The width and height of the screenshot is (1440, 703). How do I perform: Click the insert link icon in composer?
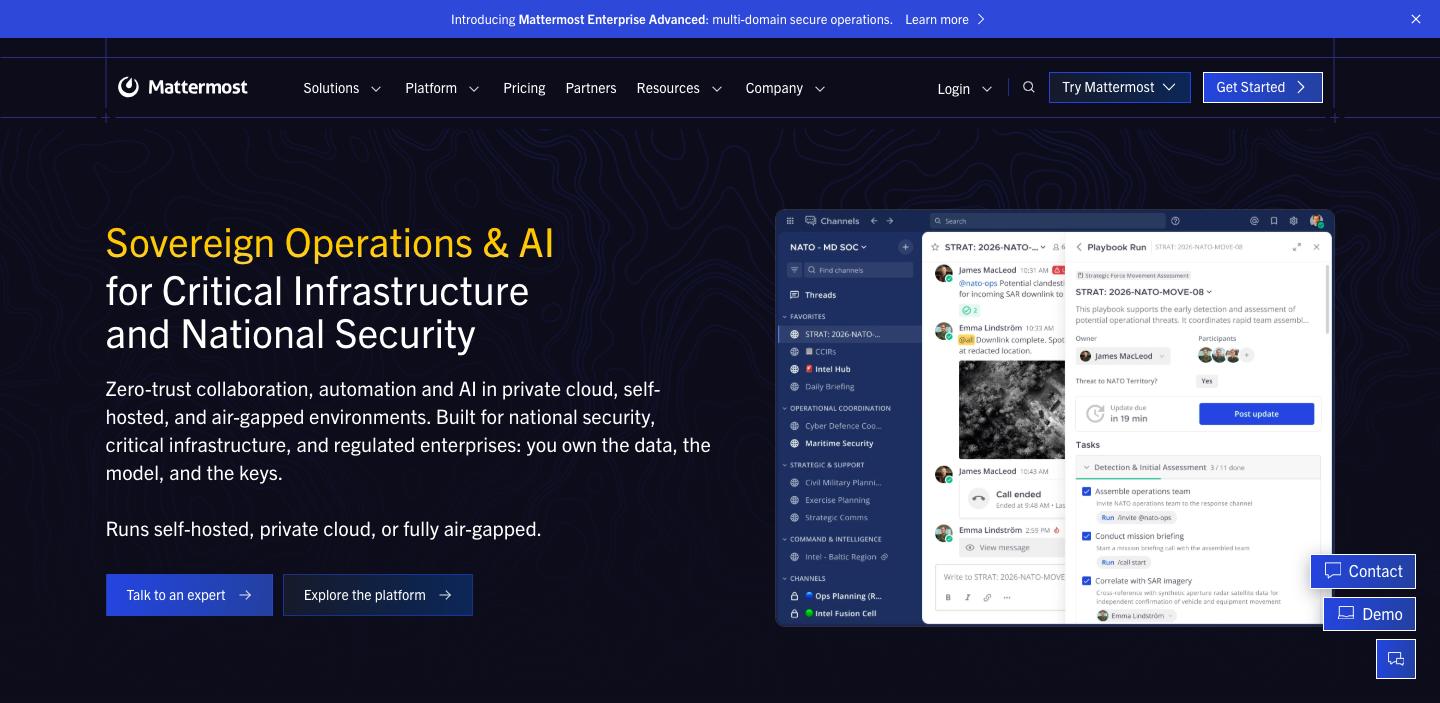(x=987, y=597)
